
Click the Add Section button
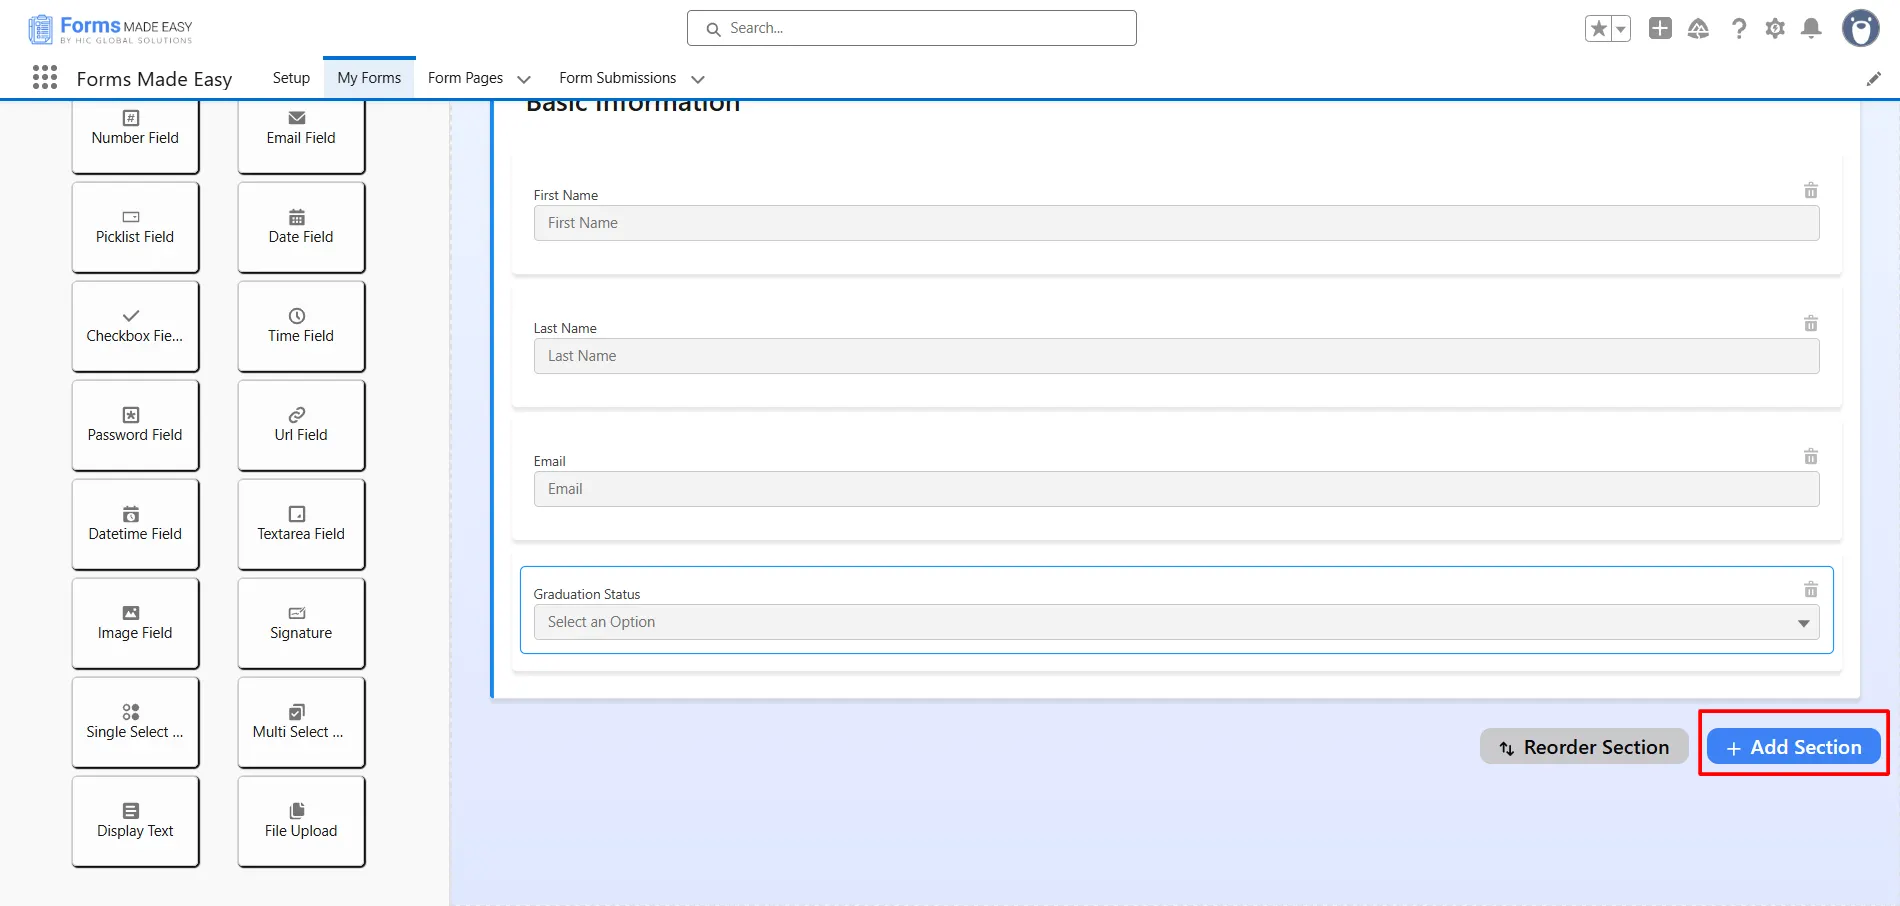click(x=1793, y=747)
